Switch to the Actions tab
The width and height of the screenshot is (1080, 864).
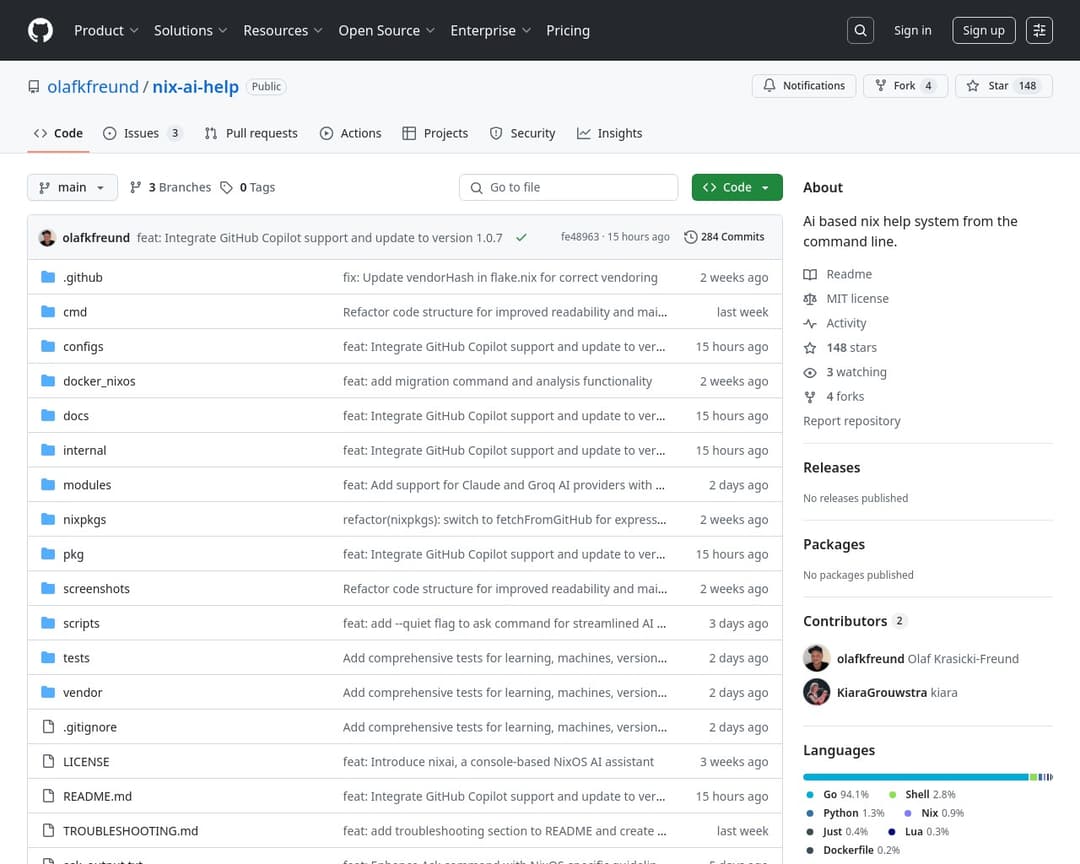pyautogui.click(x=351, y=133)
